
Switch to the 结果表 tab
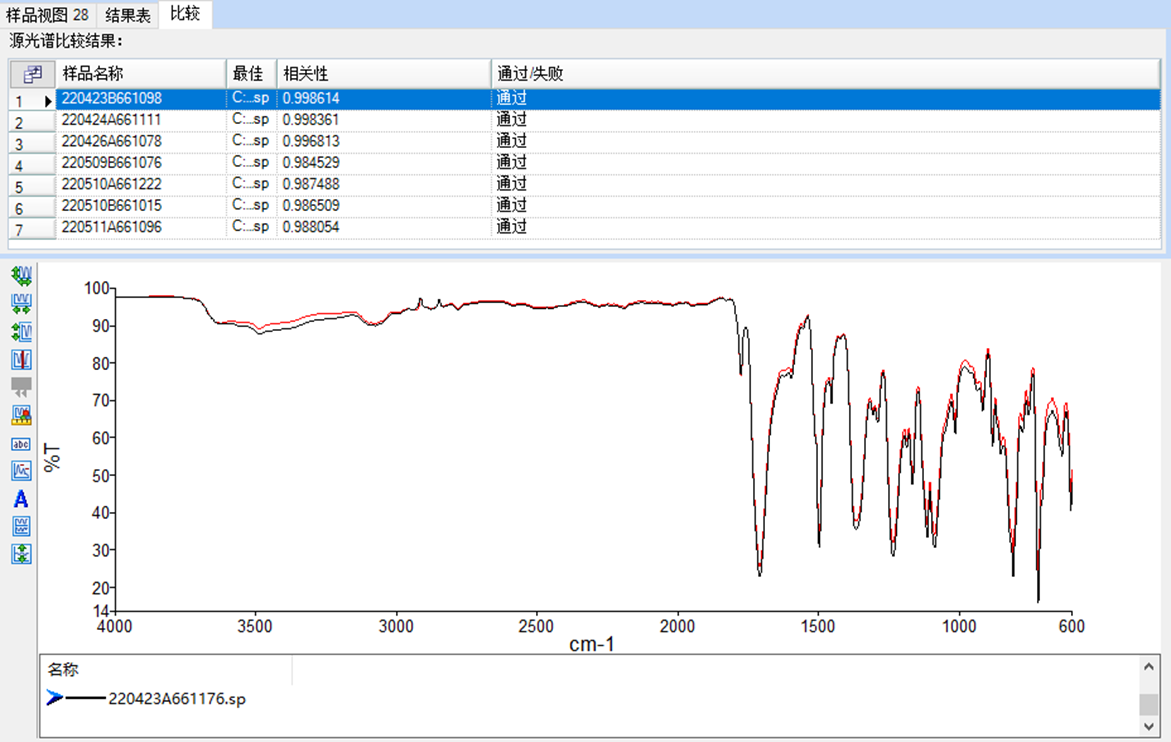128,14
